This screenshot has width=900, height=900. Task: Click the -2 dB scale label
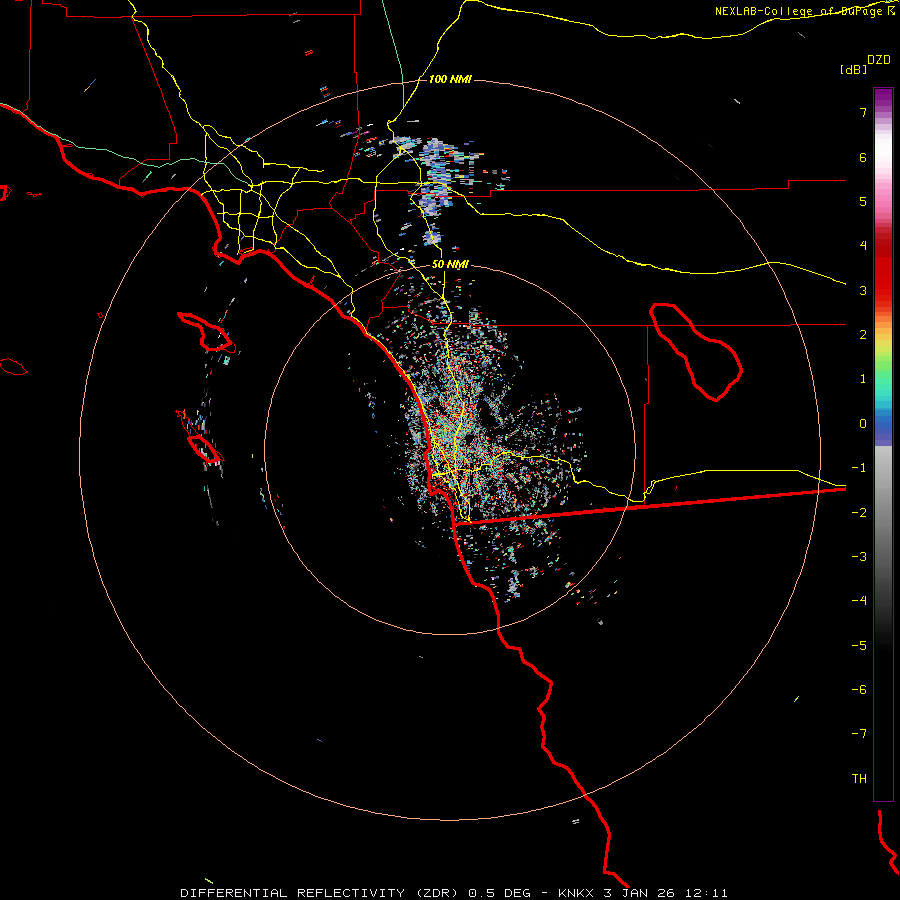859,512
